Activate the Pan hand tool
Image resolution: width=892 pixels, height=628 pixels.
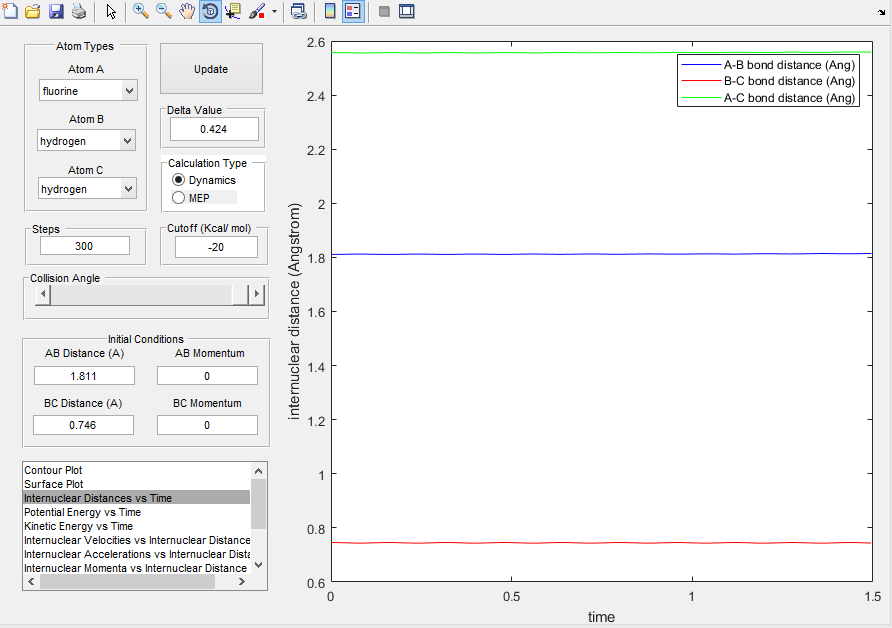coord(187,12)
